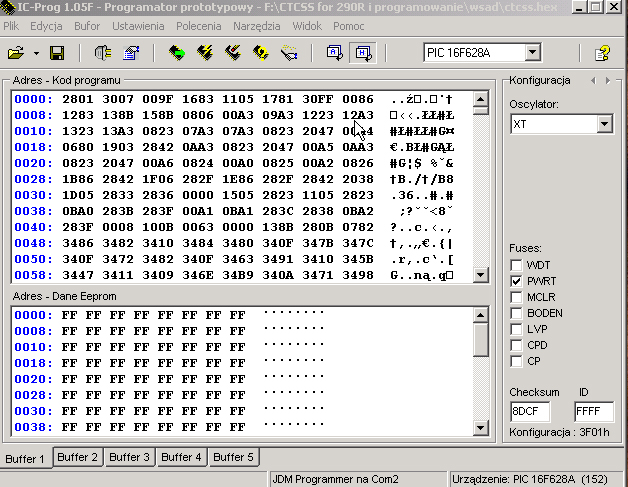Image resolution: width=628 pixels, height=487 pixels.
Task: Switch to Buffer 3 tab
Action: 129,457
